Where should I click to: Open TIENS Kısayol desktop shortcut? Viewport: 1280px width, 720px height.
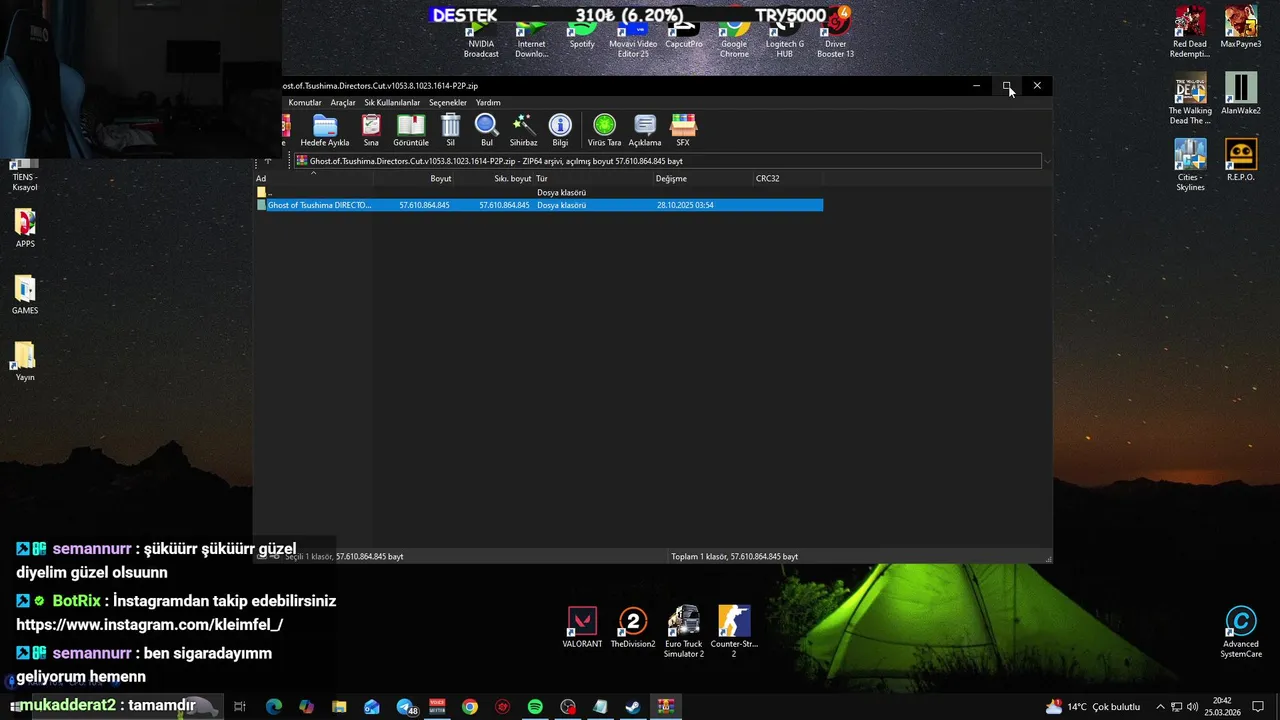(x=25, y=175)
